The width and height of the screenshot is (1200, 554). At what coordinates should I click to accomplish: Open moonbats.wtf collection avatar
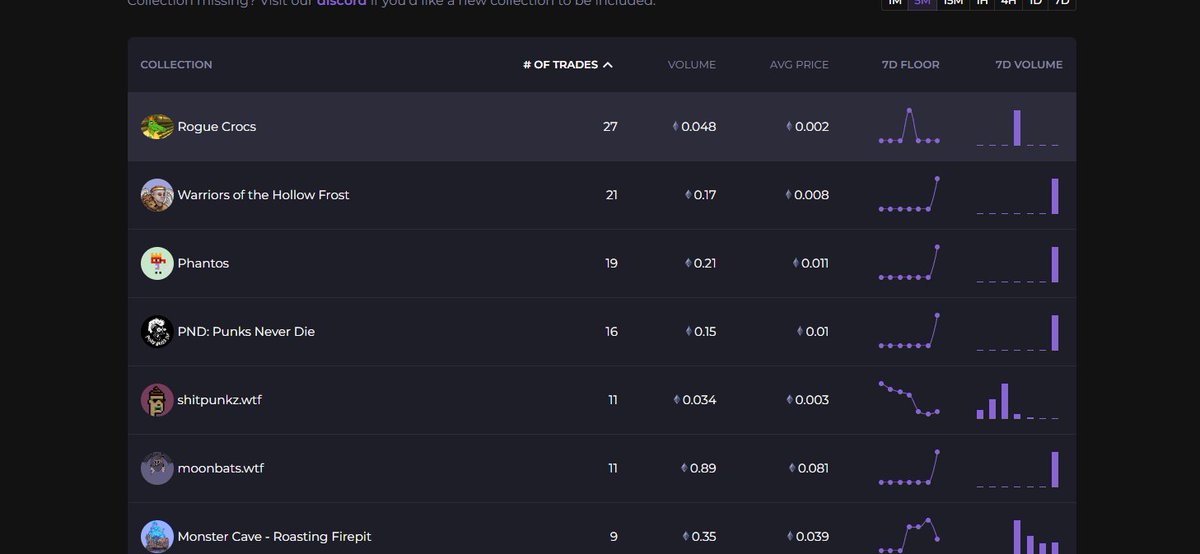157,468
